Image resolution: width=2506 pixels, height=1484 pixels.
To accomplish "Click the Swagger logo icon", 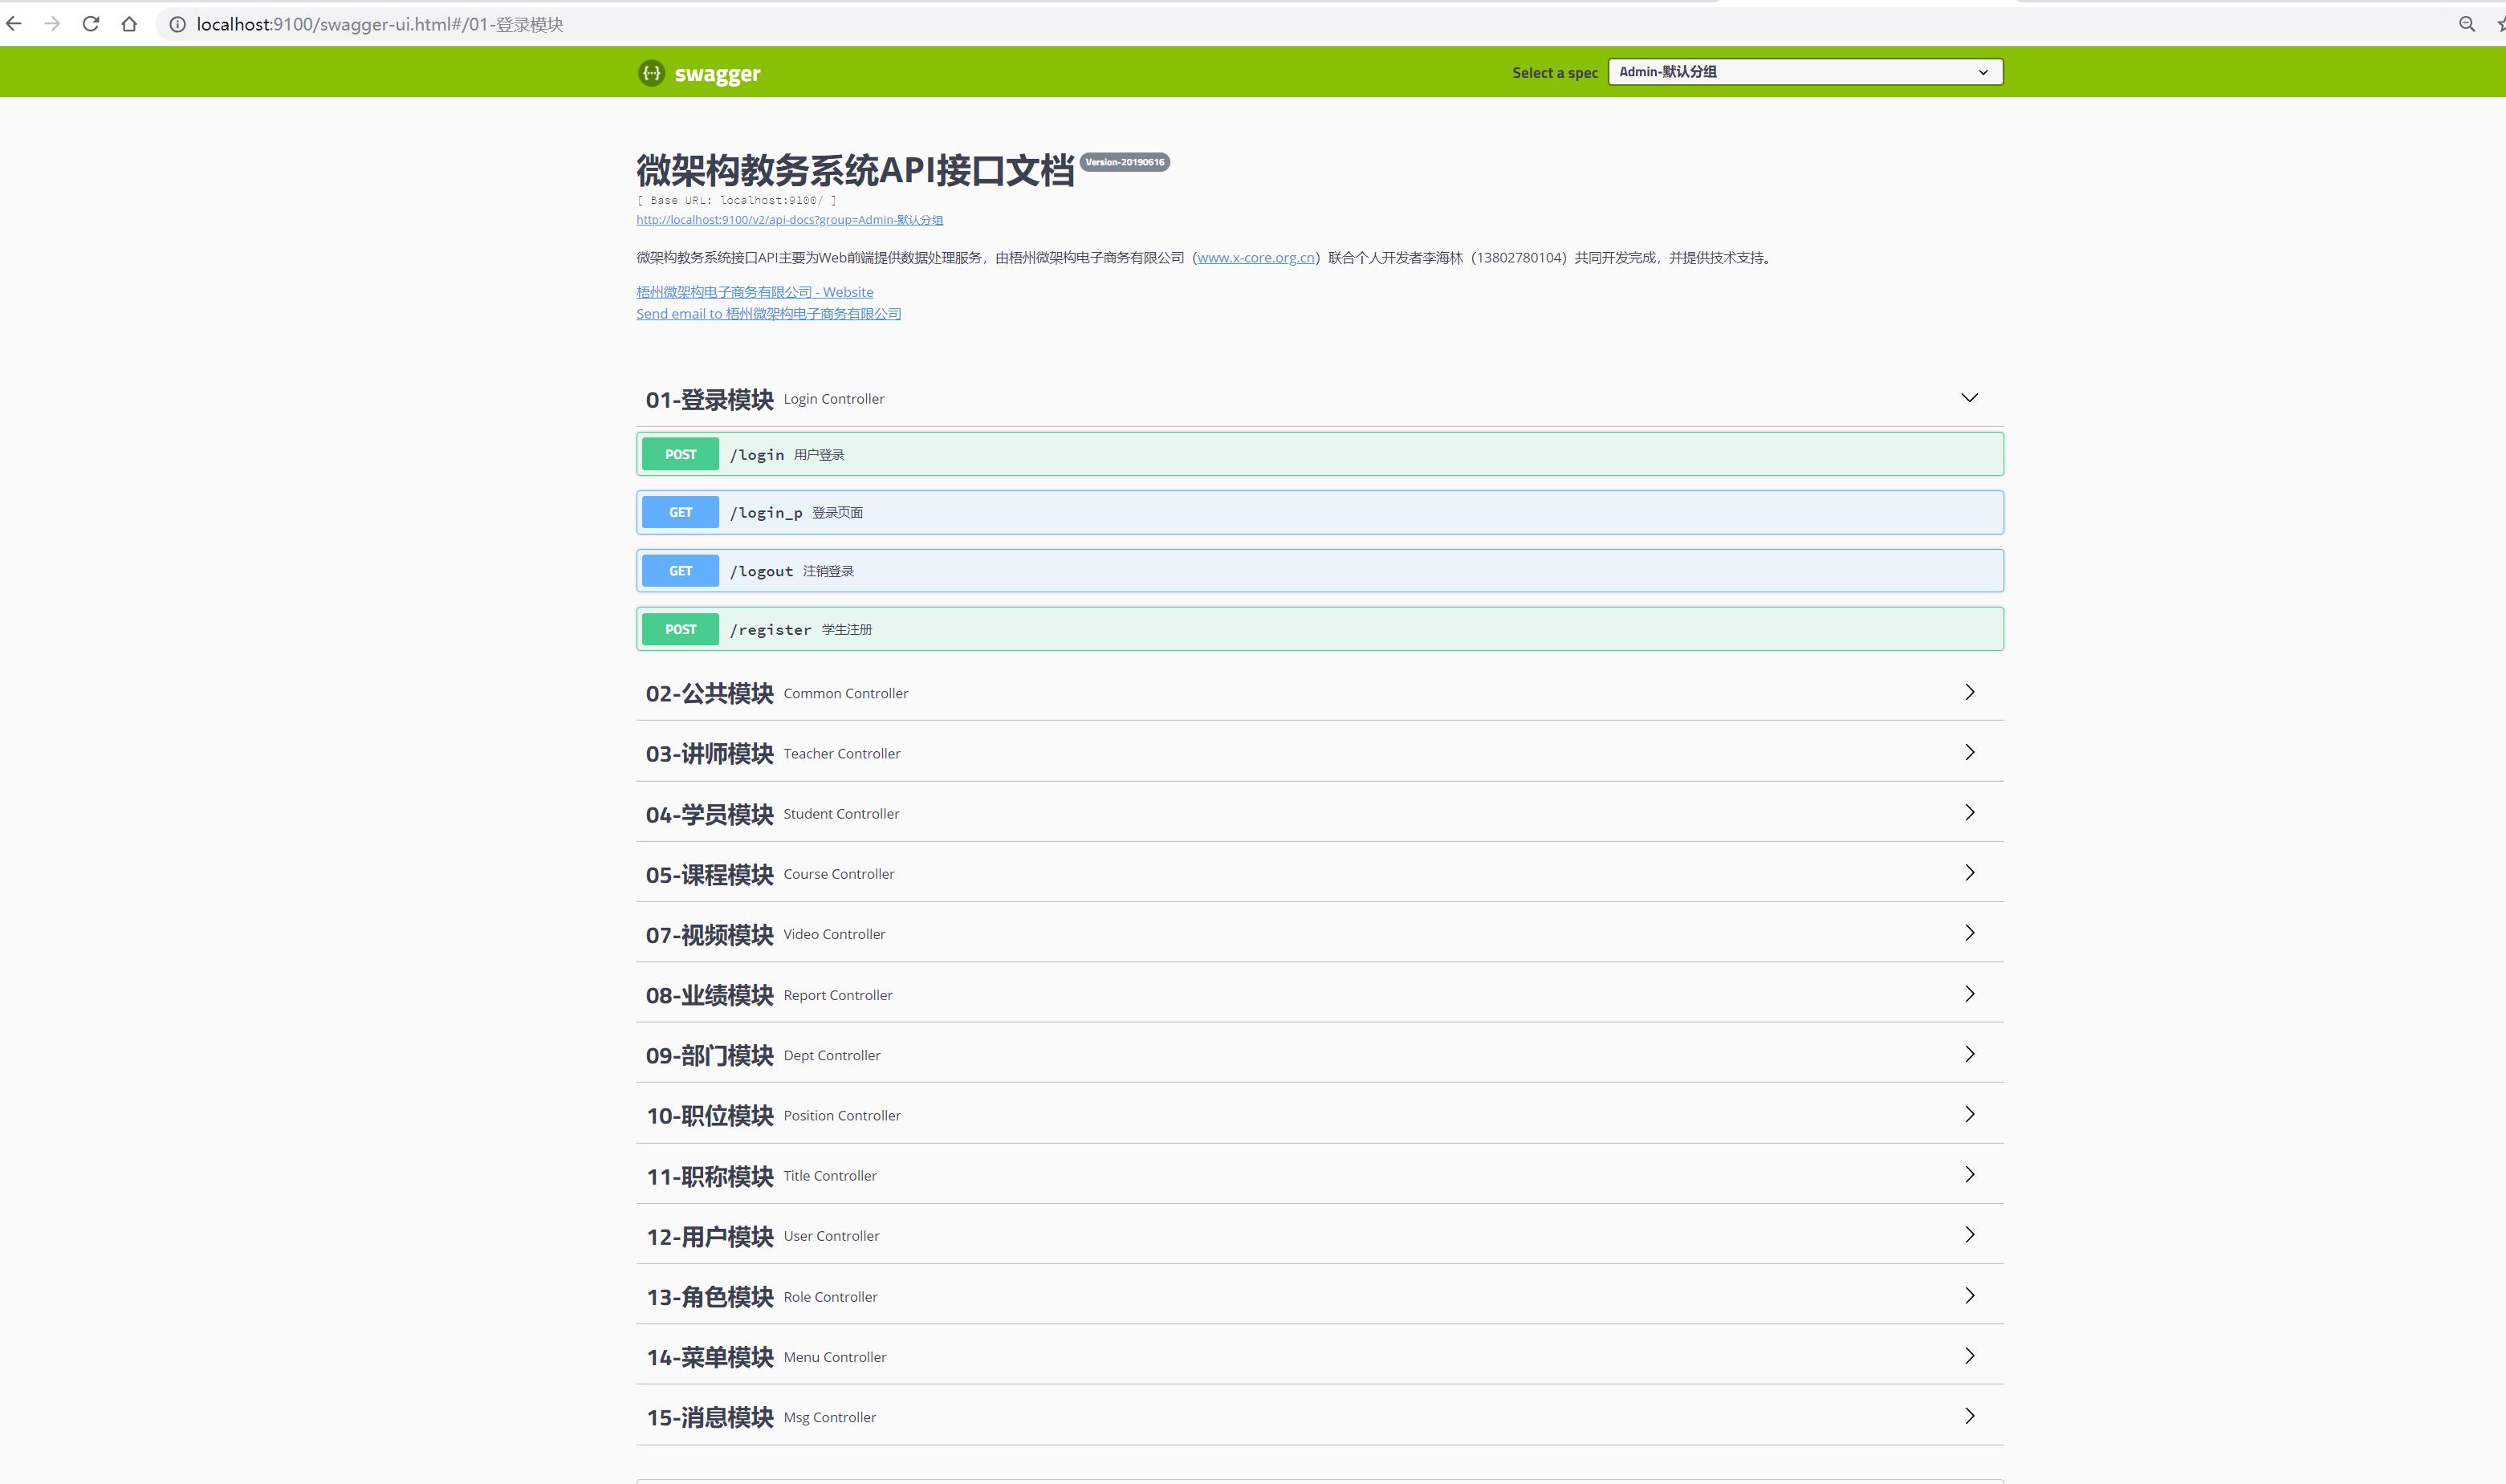I will 651,73.
